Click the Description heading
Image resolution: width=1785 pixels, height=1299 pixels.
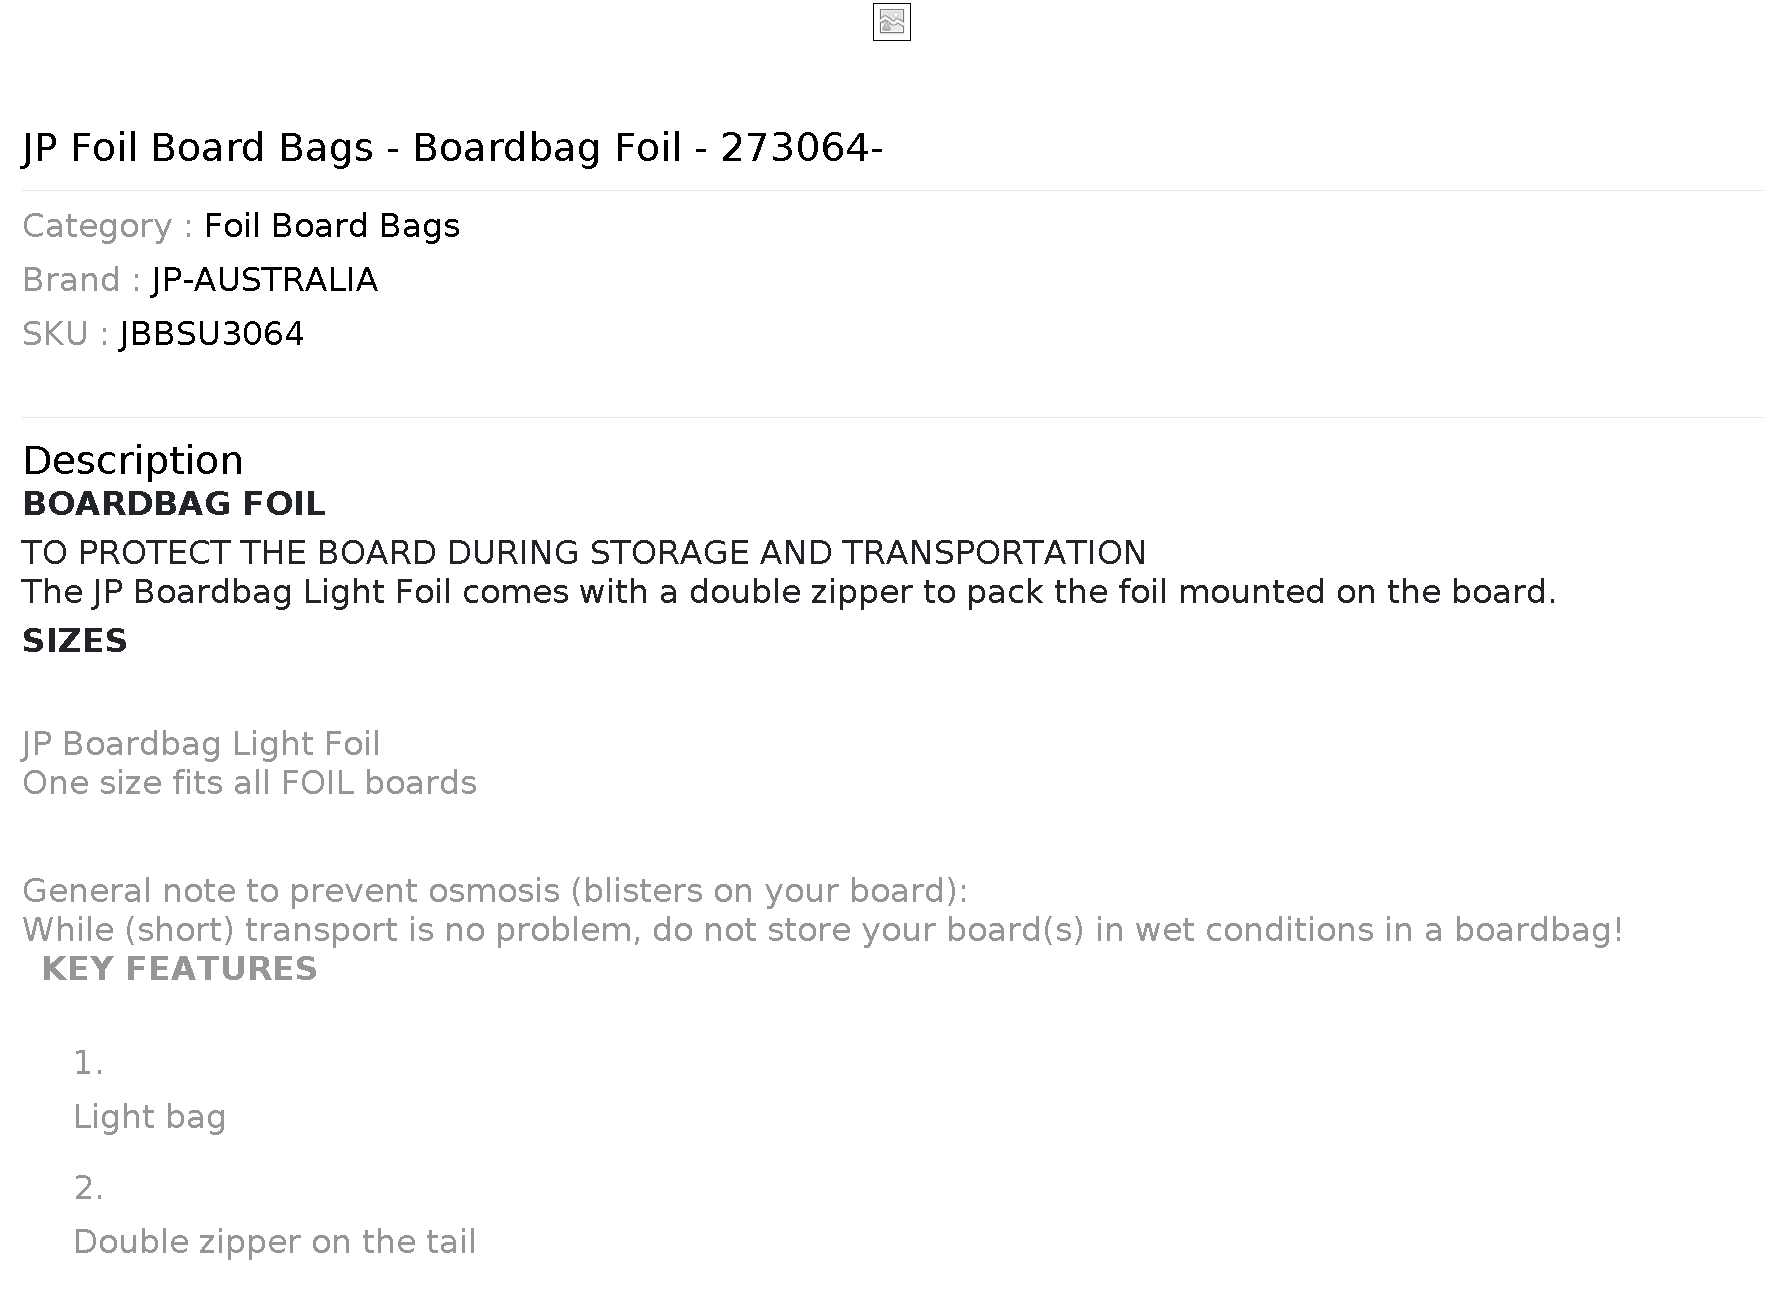pos(133,461)
